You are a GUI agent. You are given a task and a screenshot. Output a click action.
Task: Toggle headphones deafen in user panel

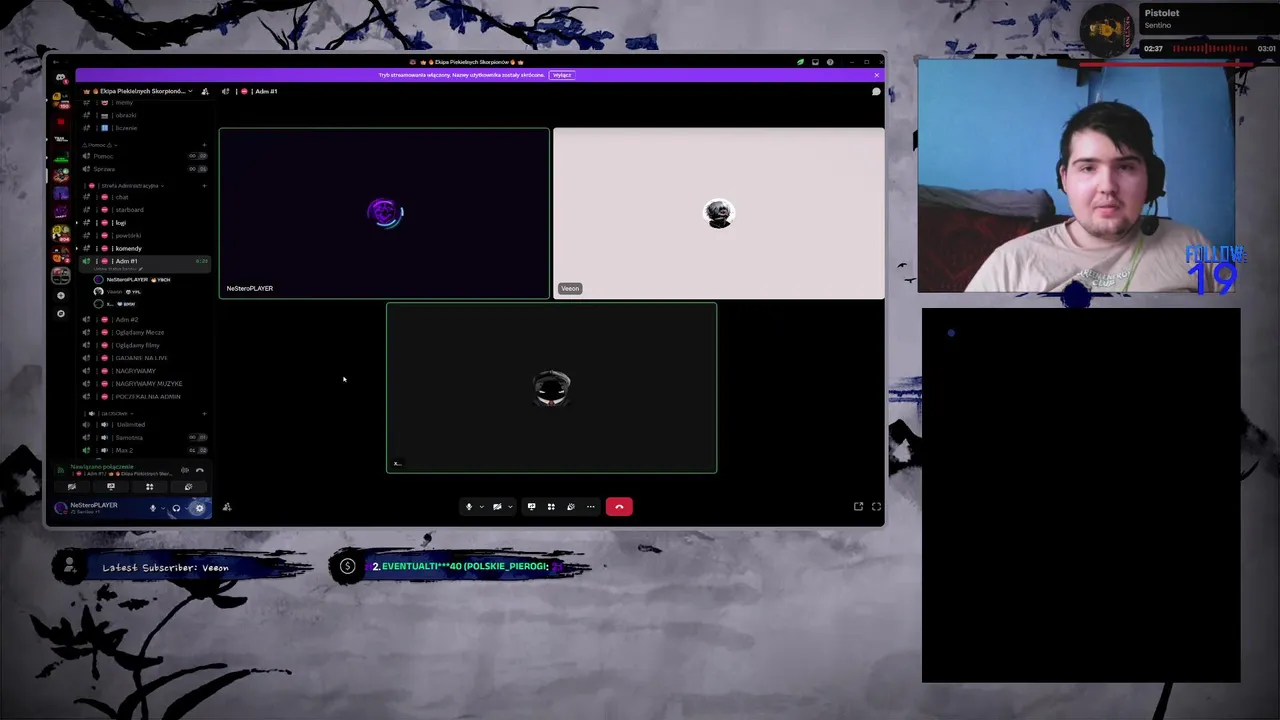pyautogui.click(x=176, y=508)
